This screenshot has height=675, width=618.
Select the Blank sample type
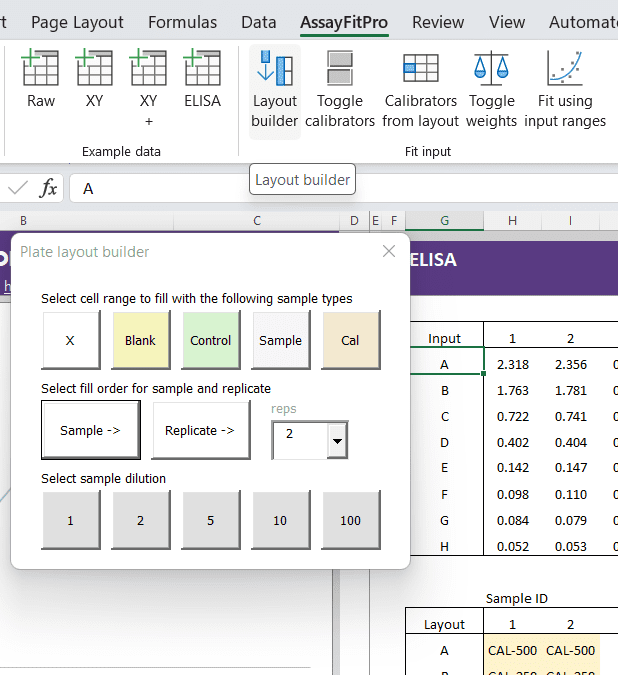[141, 340]
